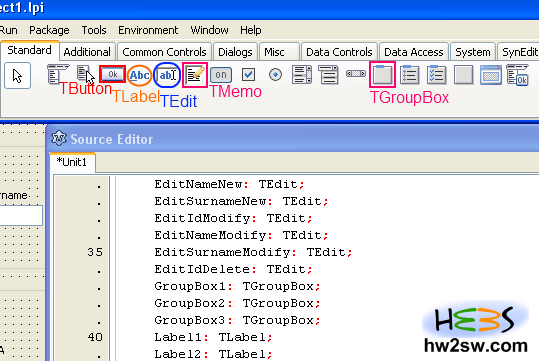Open the Help menu

click(251, 30)
